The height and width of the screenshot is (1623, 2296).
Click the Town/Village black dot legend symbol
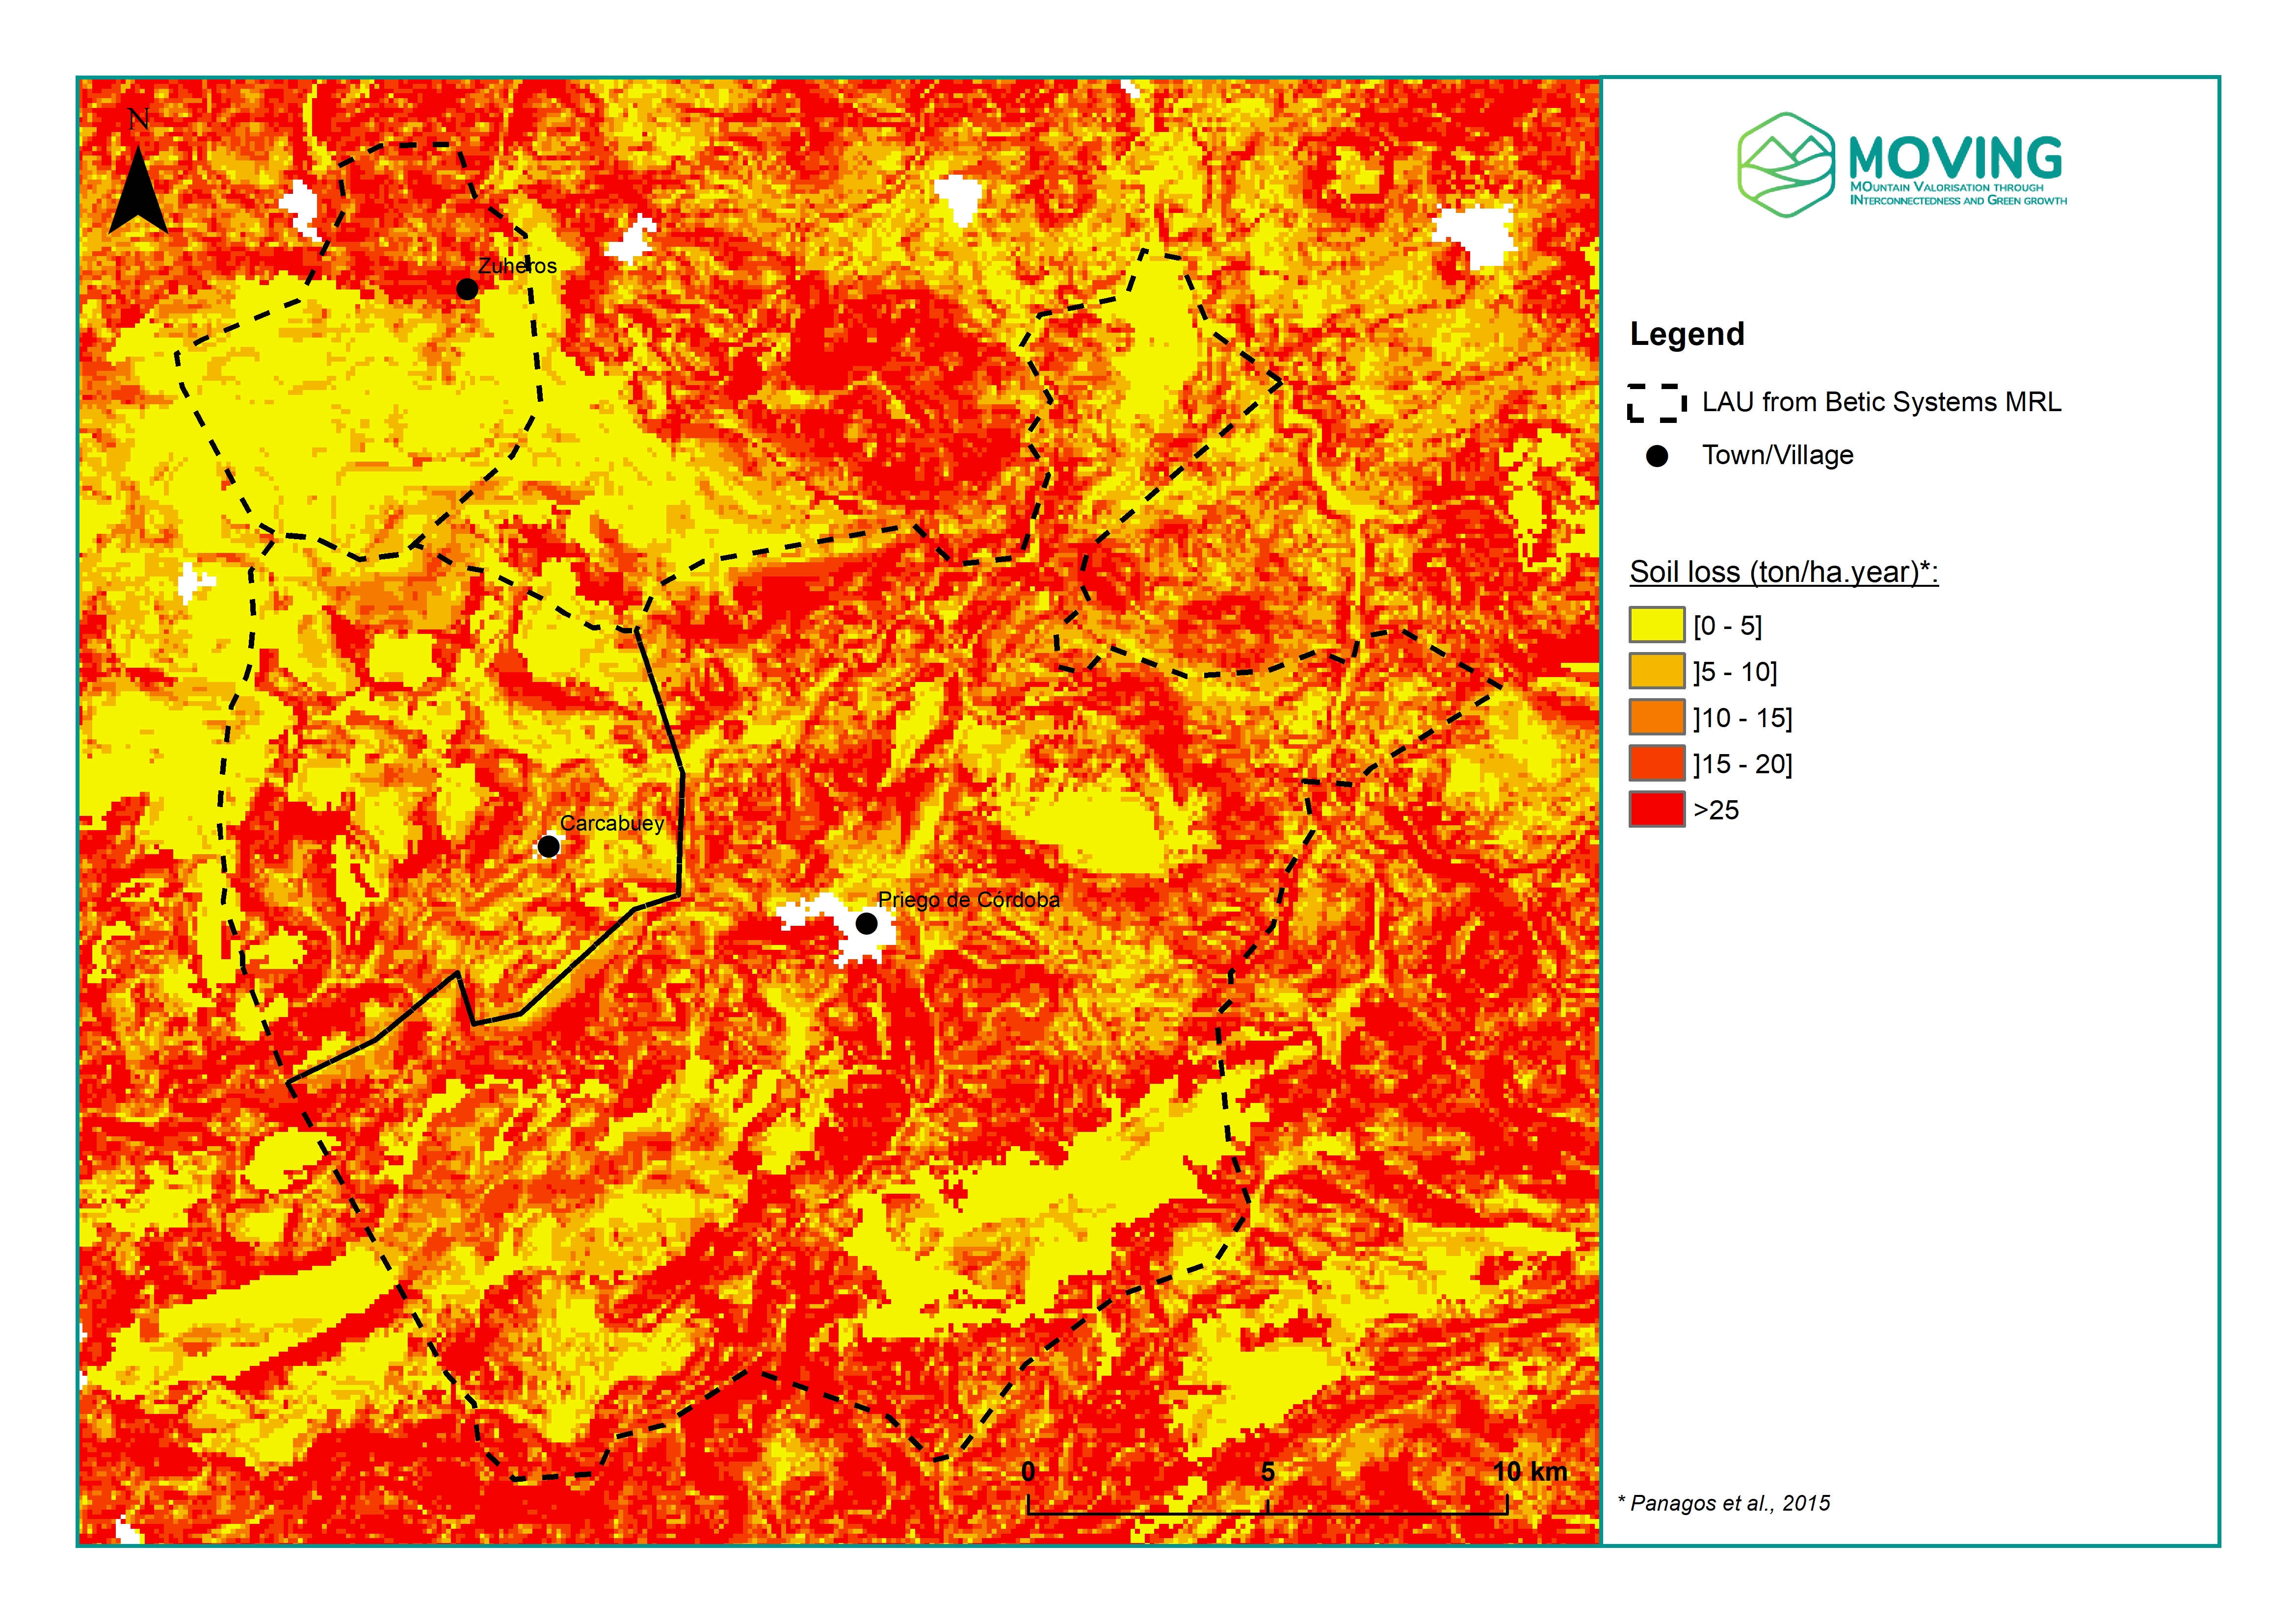pyautogui.click(x=1657, y=456)
